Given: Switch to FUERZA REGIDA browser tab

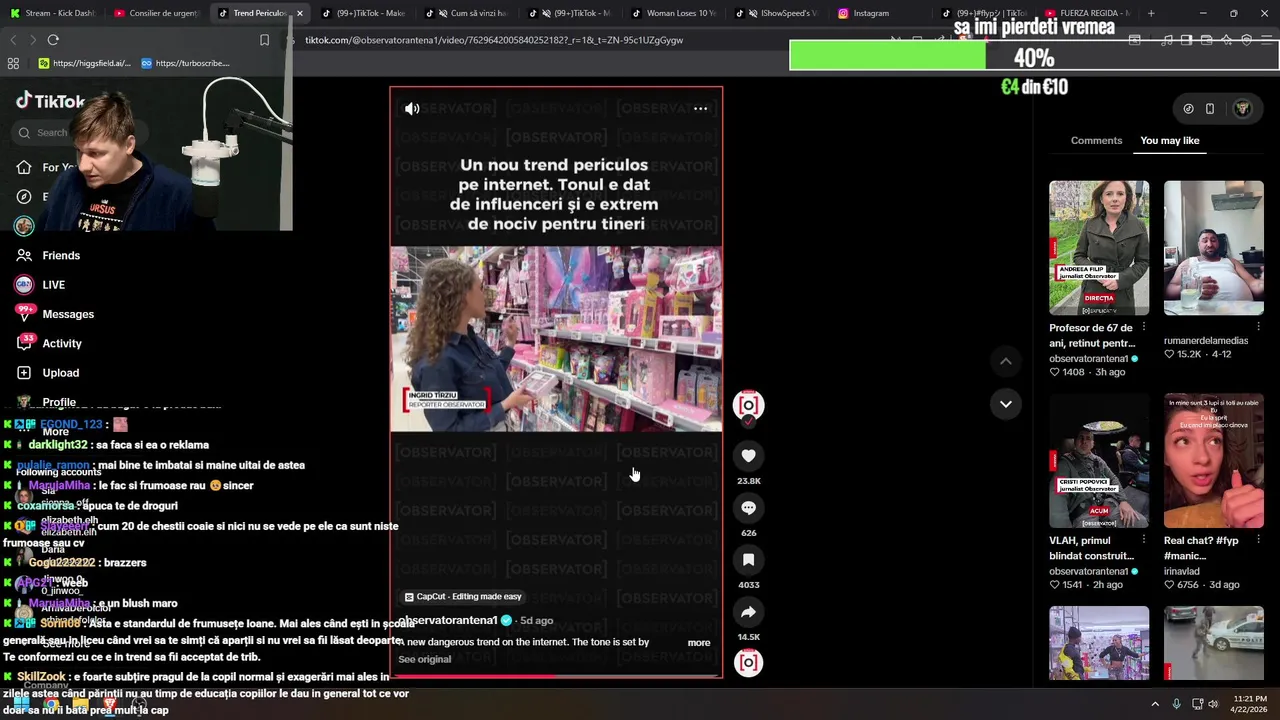Looking at the screenshot, I should pos(1087,13).
